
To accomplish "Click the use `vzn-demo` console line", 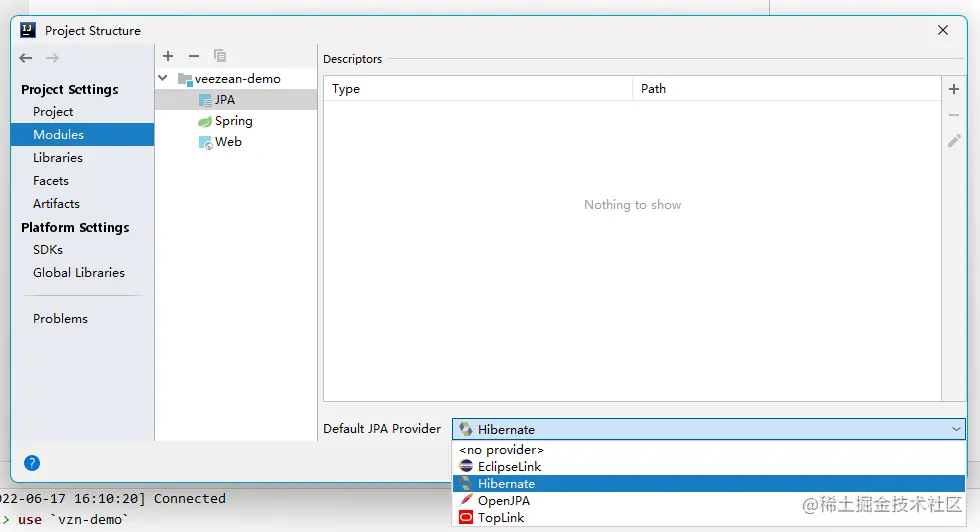I will (x=73, y=519).
